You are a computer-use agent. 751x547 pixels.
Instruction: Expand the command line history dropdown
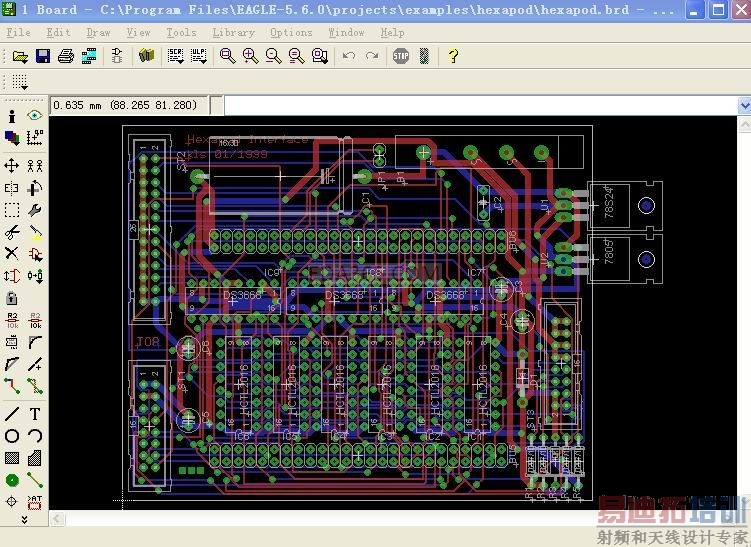pos(744,105)
